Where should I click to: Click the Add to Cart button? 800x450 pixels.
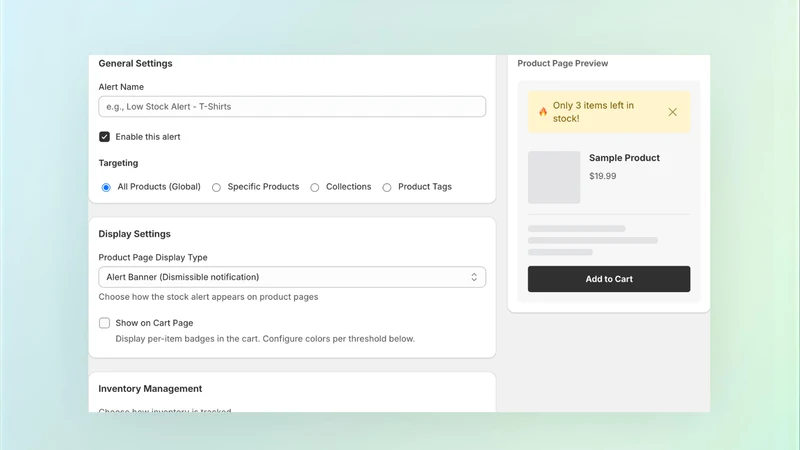click(609, 279)
